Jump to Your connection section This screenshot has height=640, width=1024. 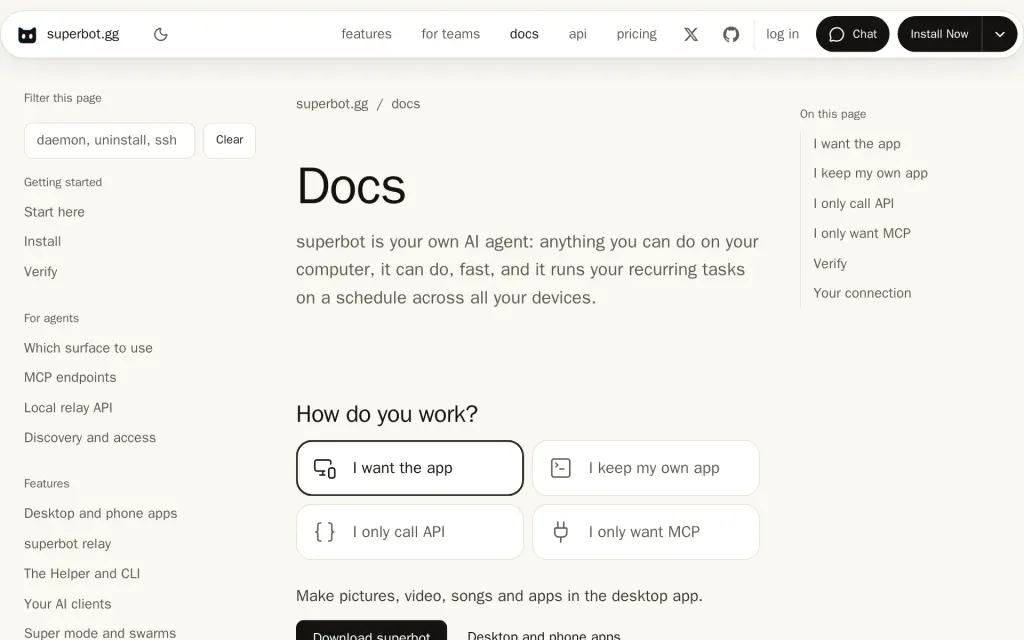coord(862,293)
